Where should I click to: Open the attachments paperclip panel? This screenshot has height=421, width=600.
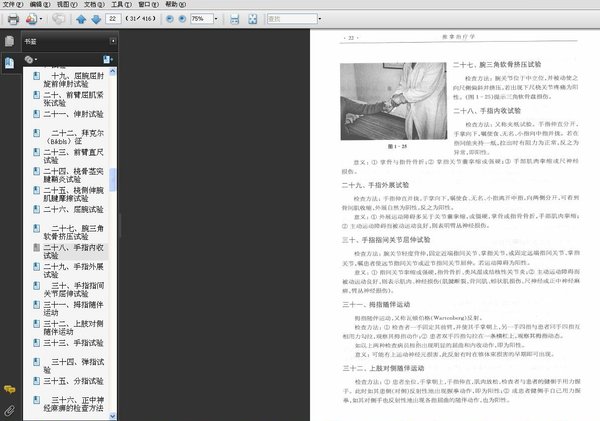[9, 410]
